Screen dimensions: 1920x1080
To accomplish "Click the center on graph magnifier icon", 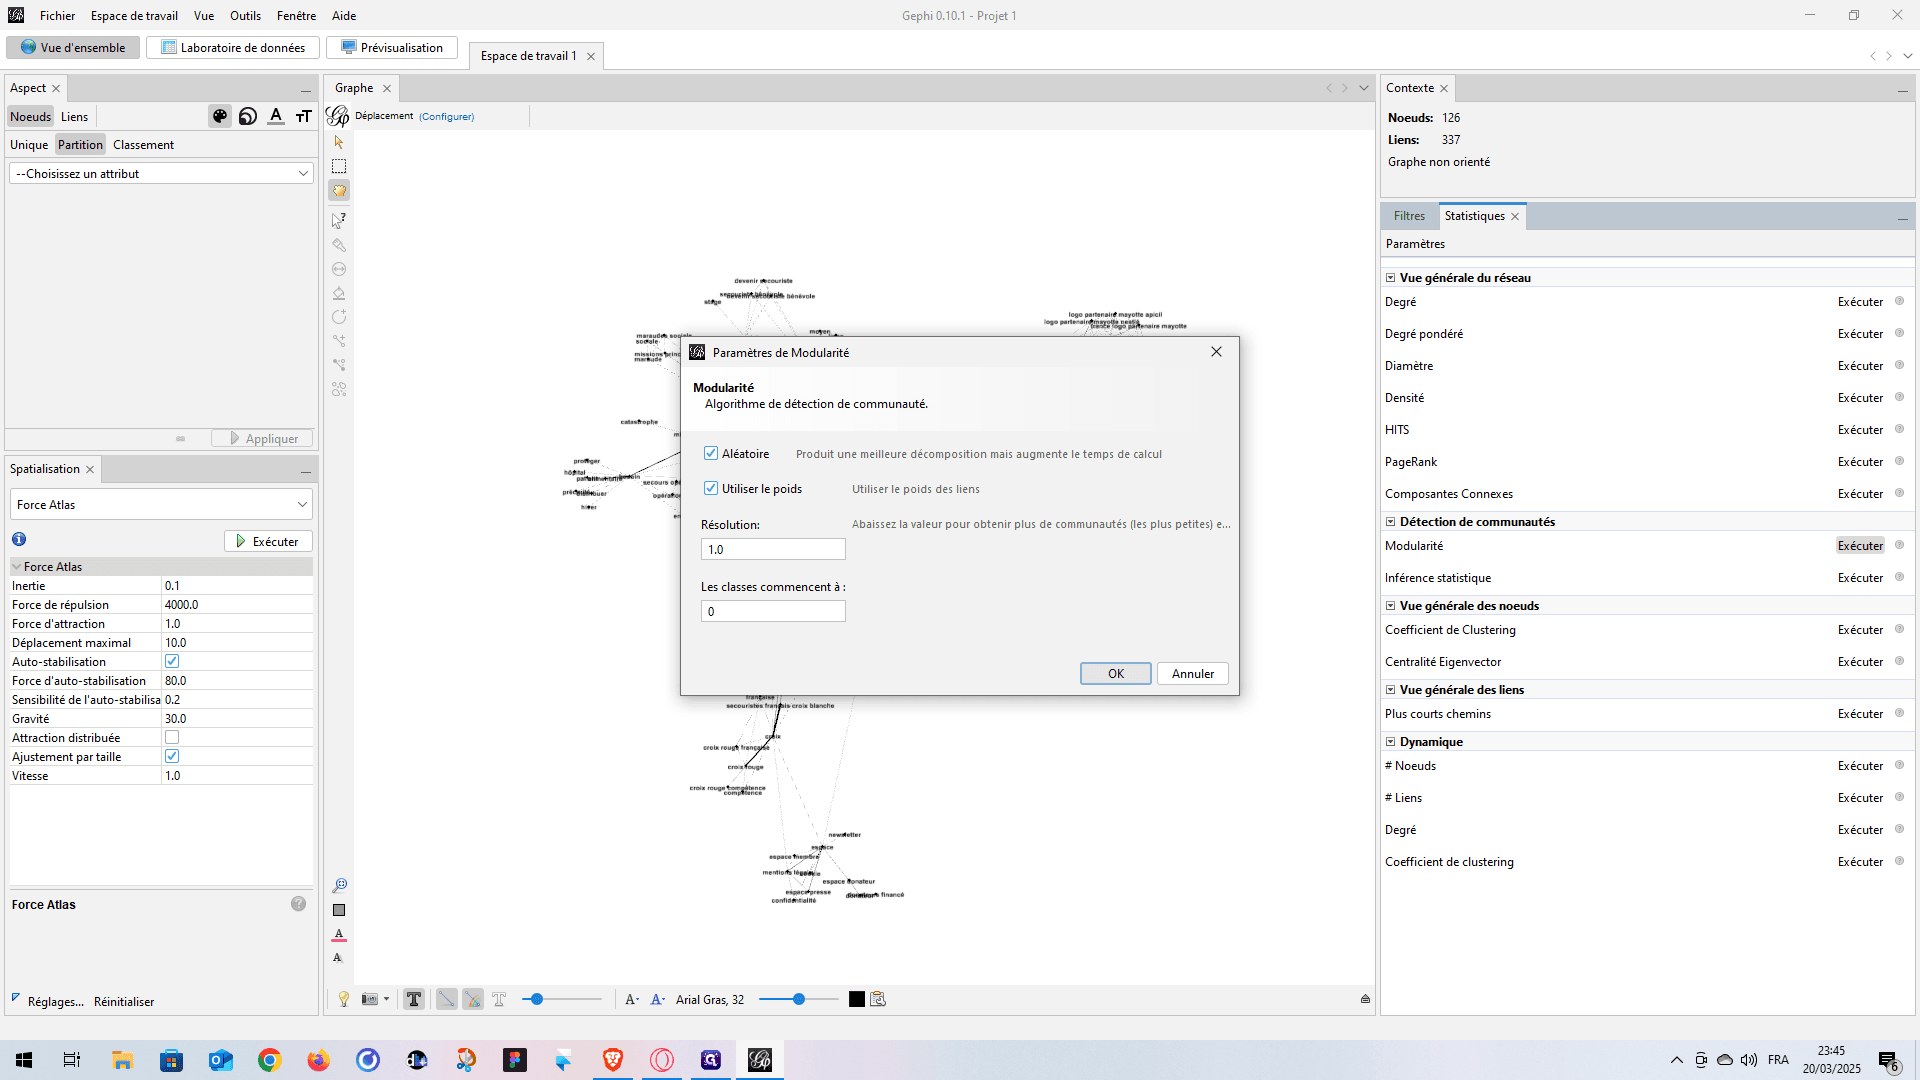I will [x=339, y=885].
